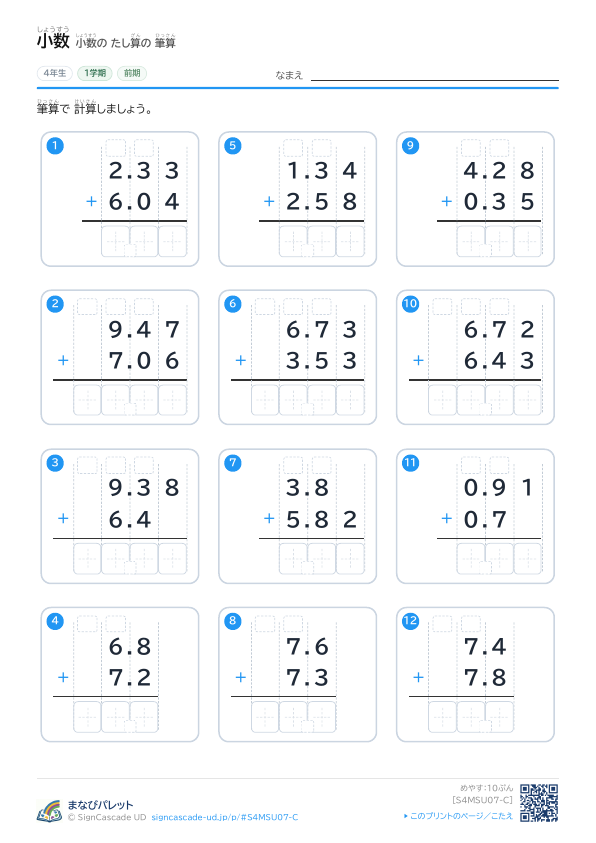
Task: Click the blue number 1 problem badge
Action: click(x=55, y=146)
